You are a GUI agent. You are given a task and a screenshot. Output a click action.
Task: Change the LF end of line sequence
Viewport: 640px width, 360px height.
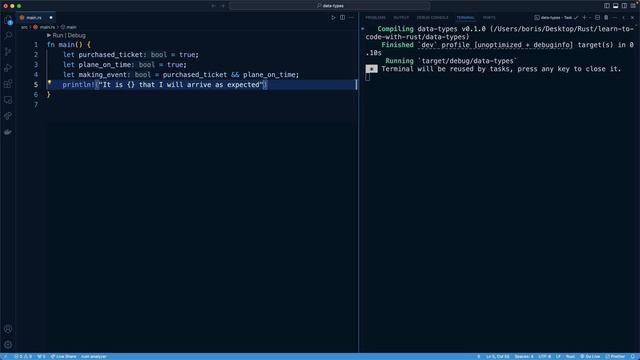558,356
